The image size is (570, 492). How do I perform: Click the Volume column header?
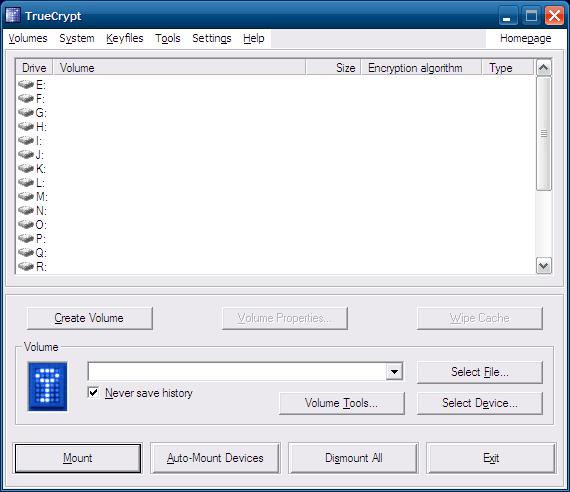tap(179, 68)
